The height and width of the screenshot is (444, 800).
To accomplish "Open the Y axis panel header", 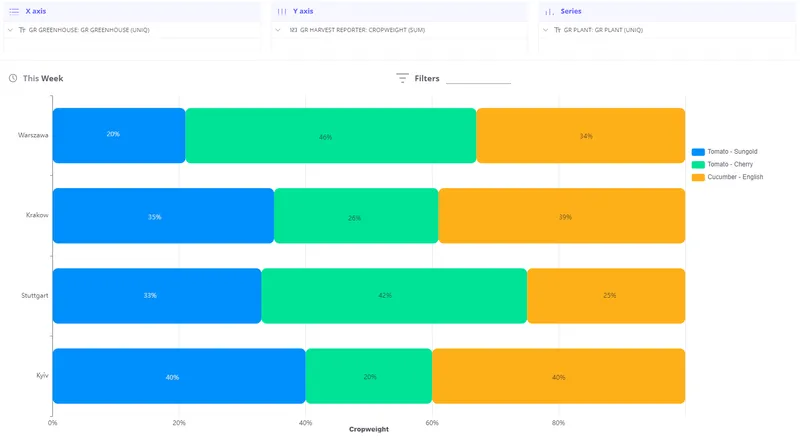I will (399, 11).
